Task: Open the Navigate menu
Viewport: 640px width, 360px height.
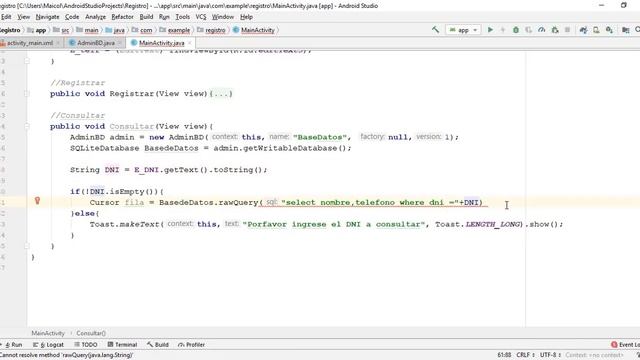Action: [x=47, y=17]
